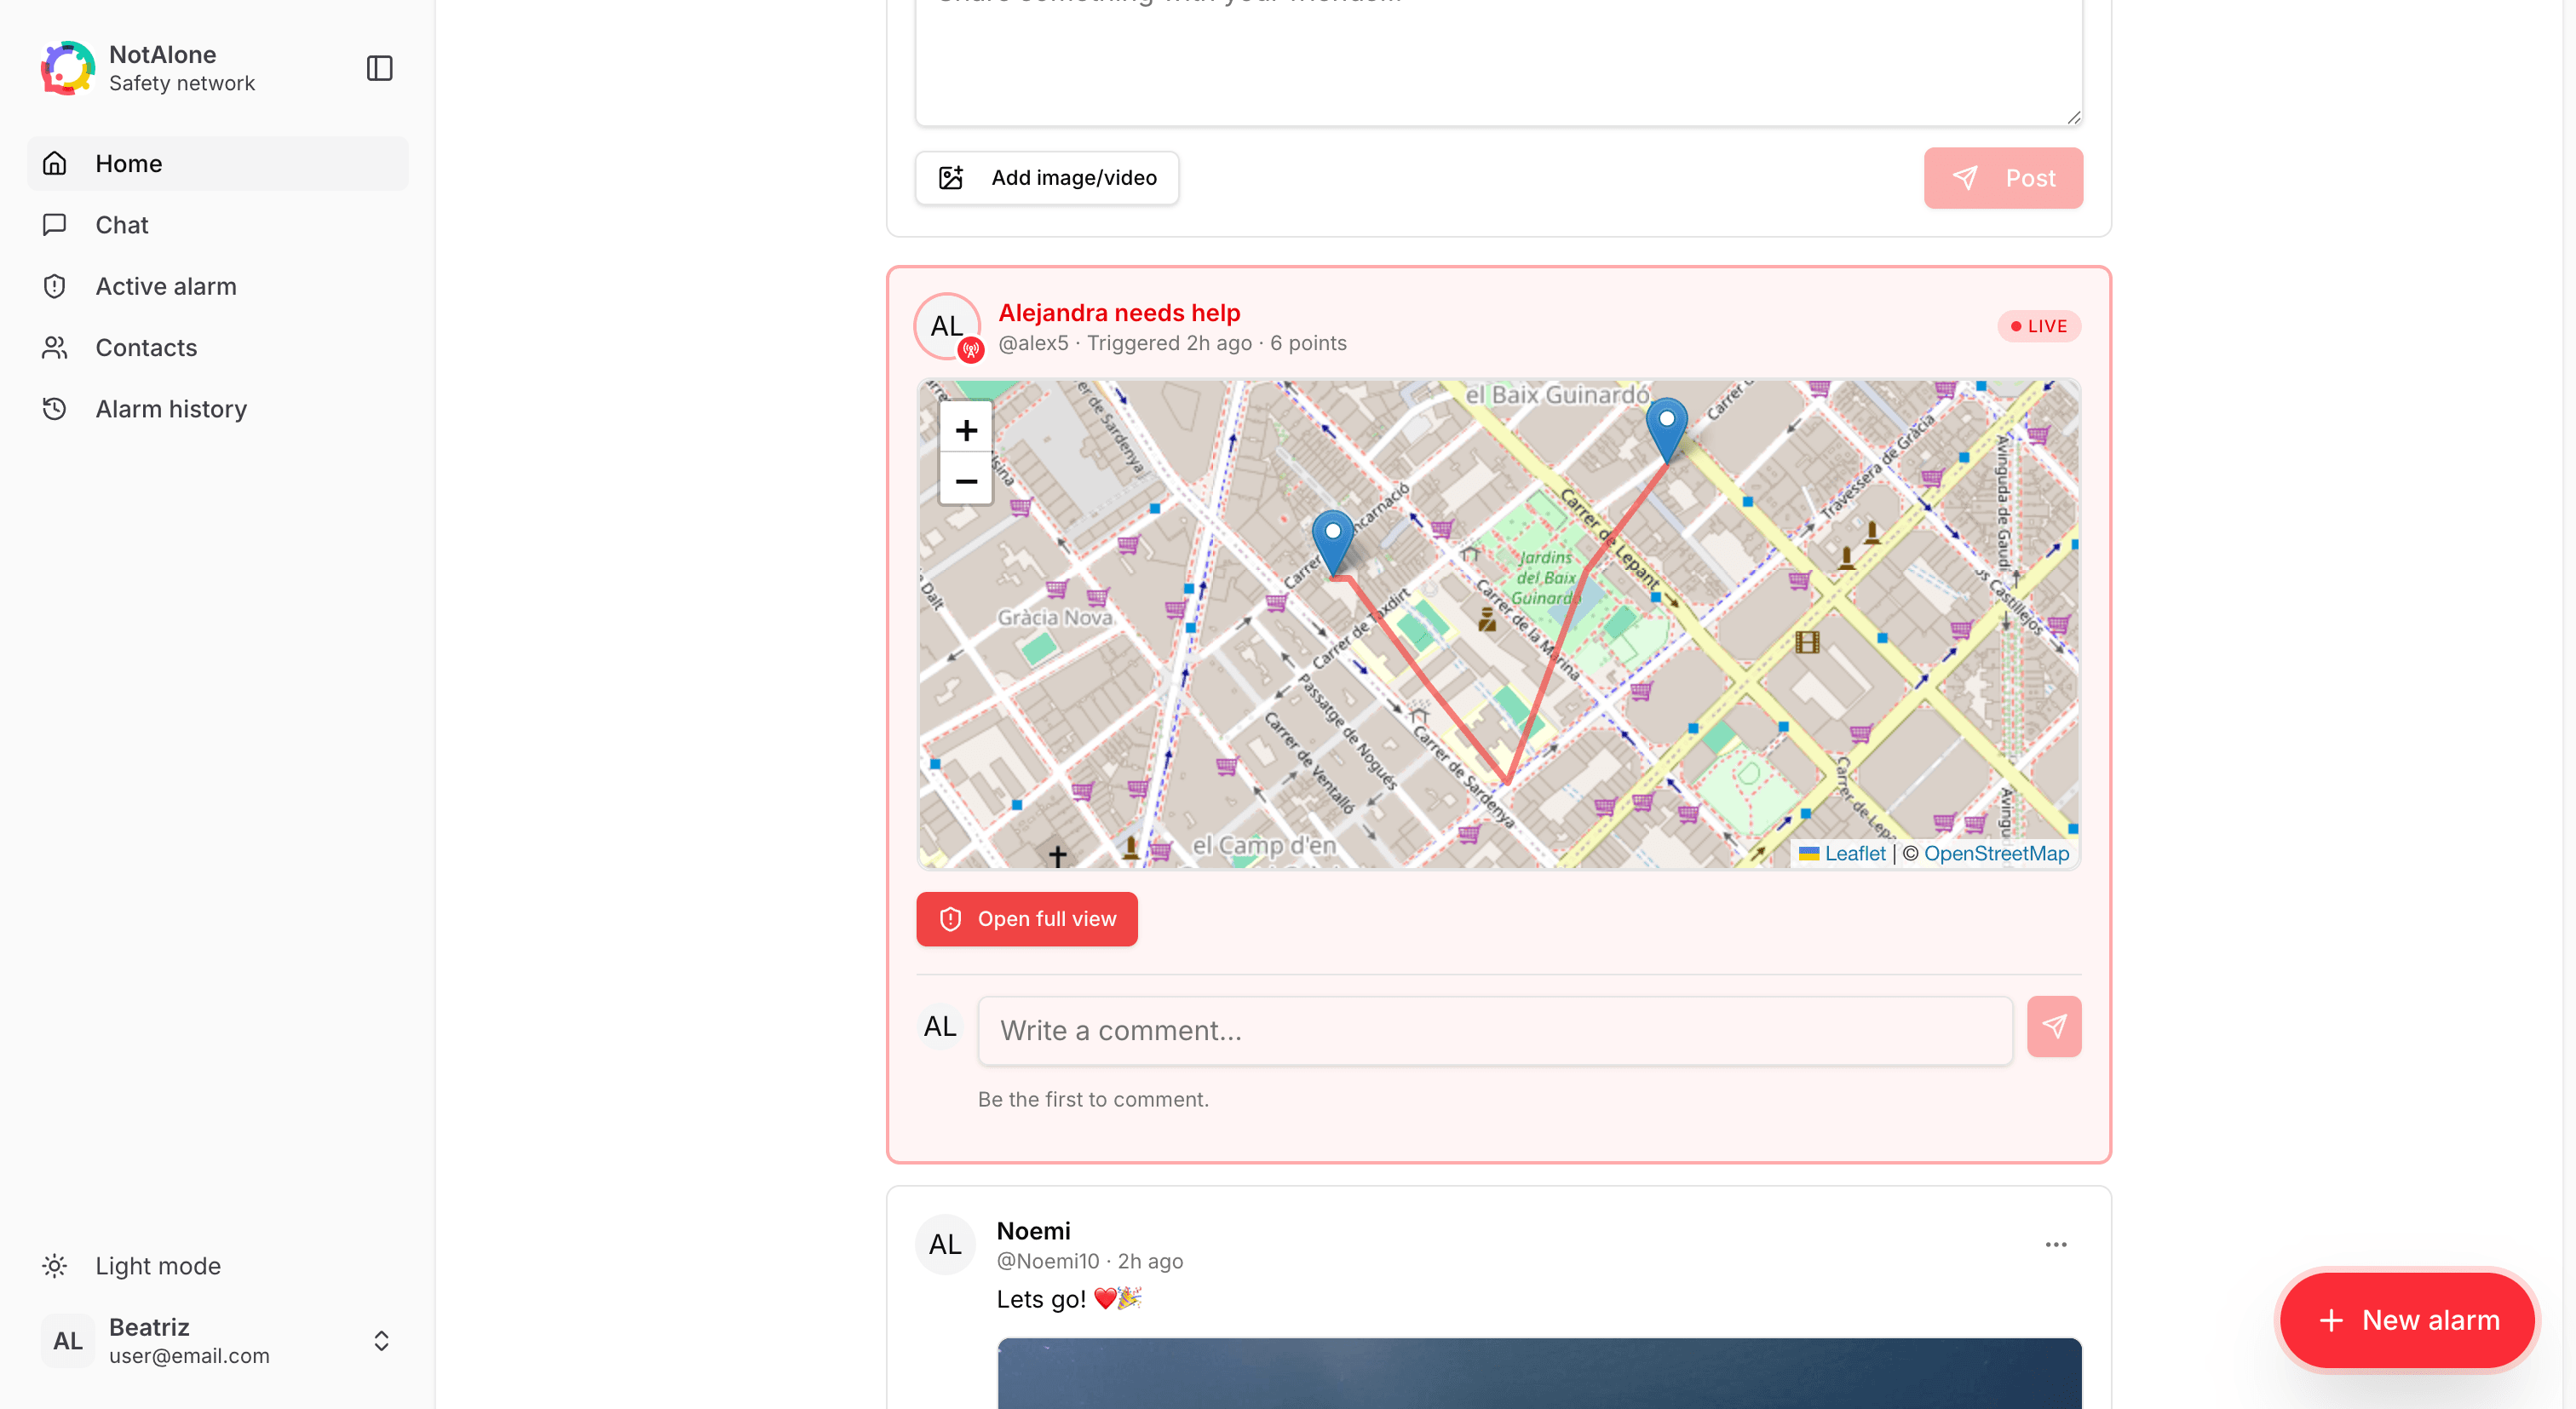The image size is (2576, 1409).
Task: Click Open full view button
Action: 1027,919
